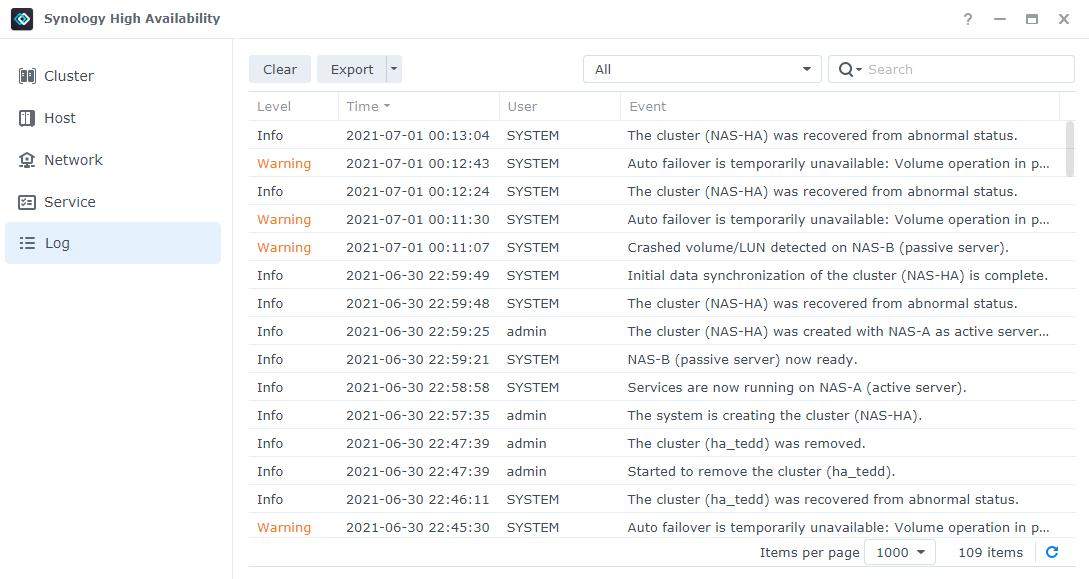
Task: Open the All log level filter dropdown
Action: tap(702, 68)
